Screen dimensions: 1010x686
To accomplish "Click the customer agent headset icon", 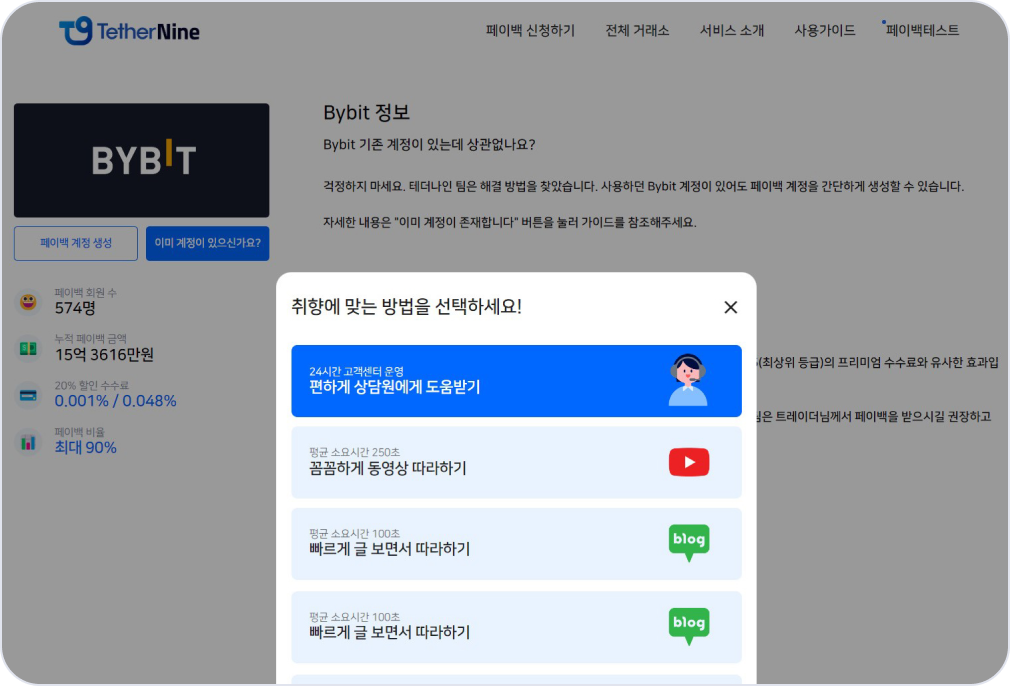I will click(688, 380).
